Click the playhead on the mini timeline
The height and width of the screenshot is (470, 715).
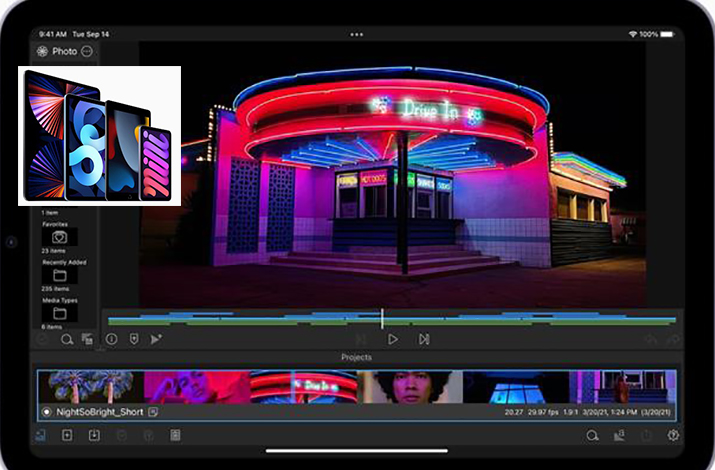coord(382,319)
